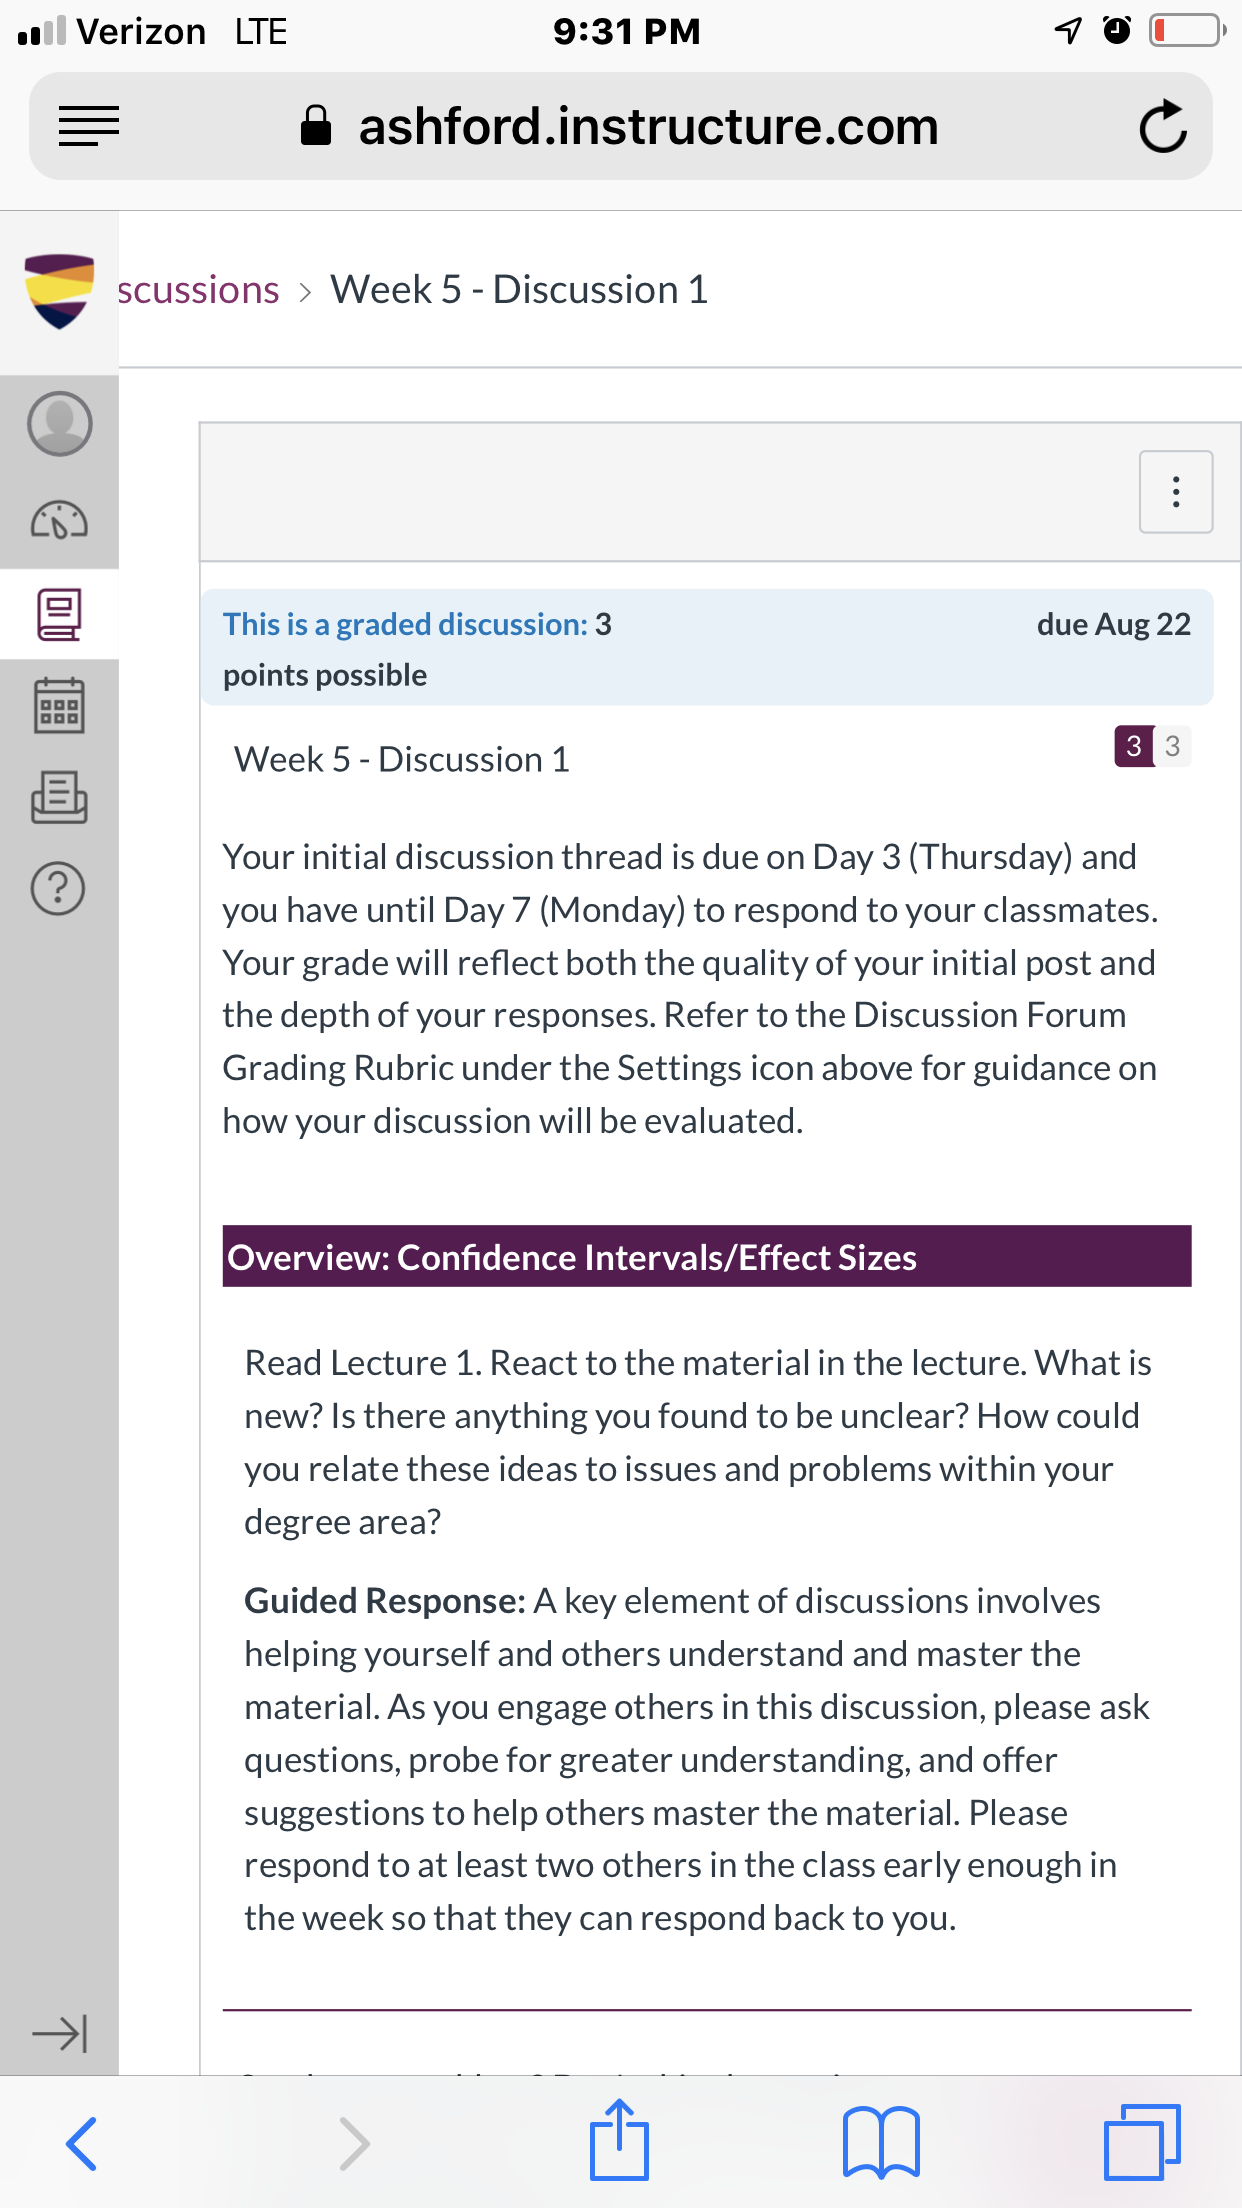Image resolution: width=1242 pixels, height=2208 pixels.
Task: Open Safari bookmarks book icon
Action: tap(881, 2142)
